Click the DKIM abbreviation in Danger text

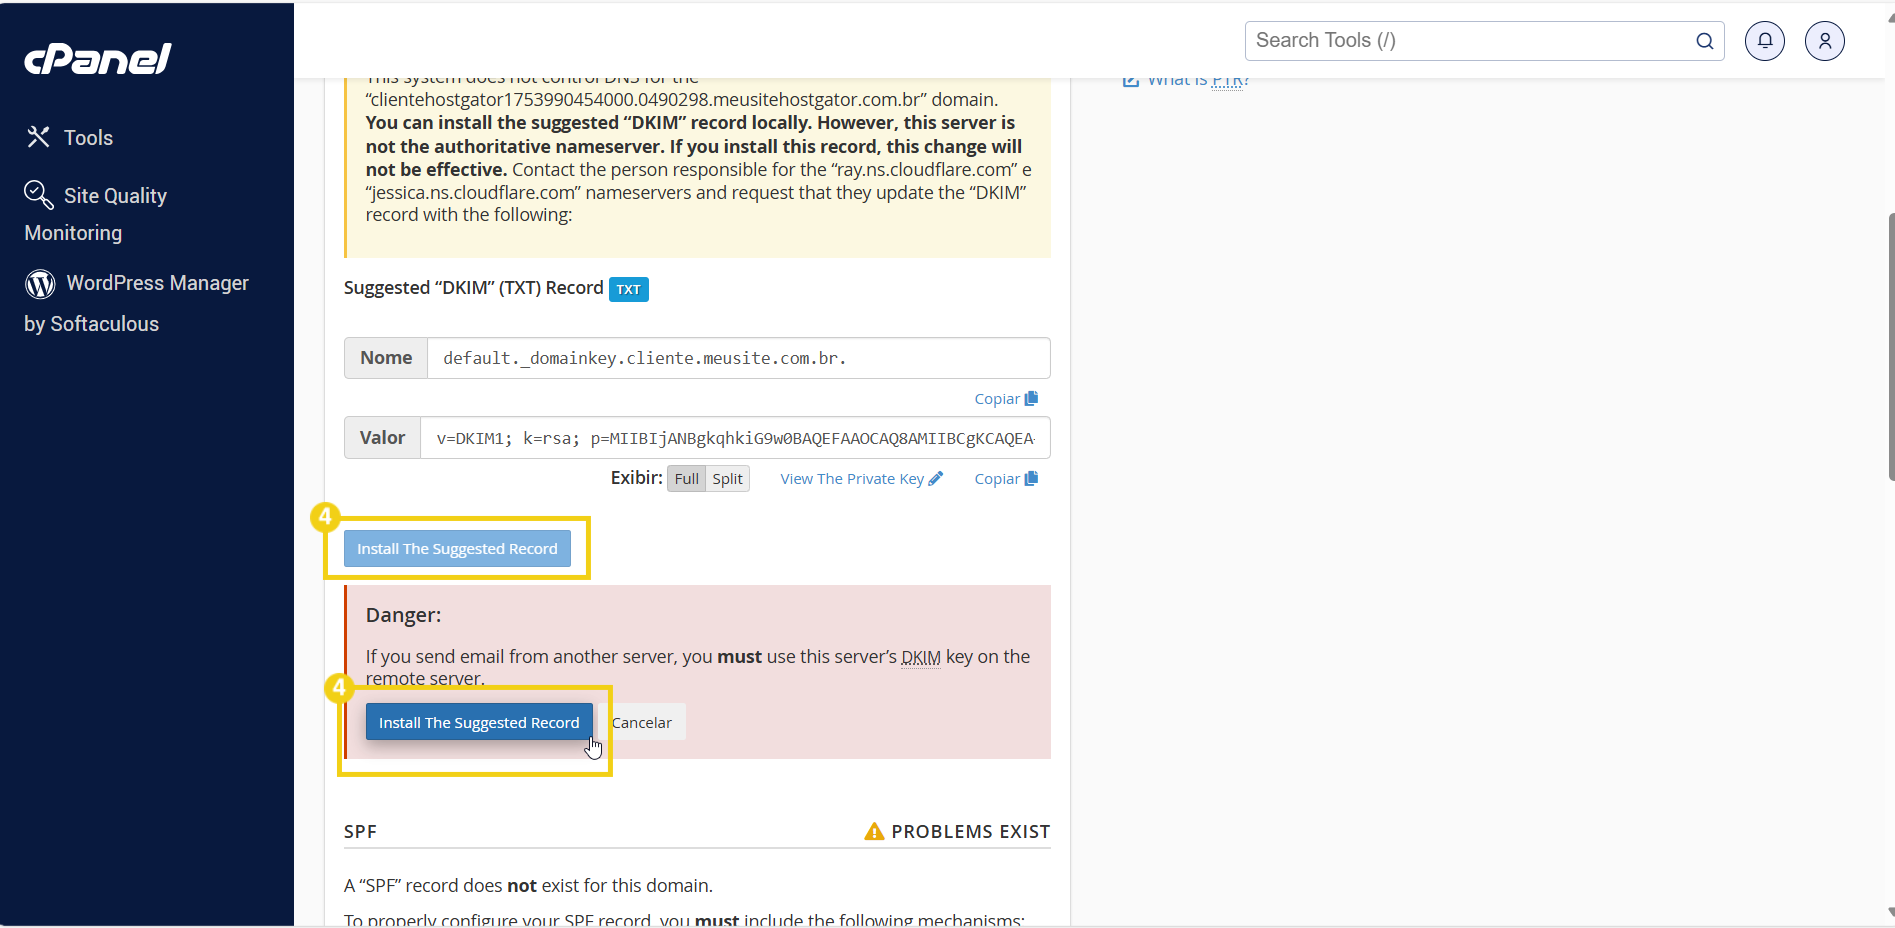coord(920,657)
